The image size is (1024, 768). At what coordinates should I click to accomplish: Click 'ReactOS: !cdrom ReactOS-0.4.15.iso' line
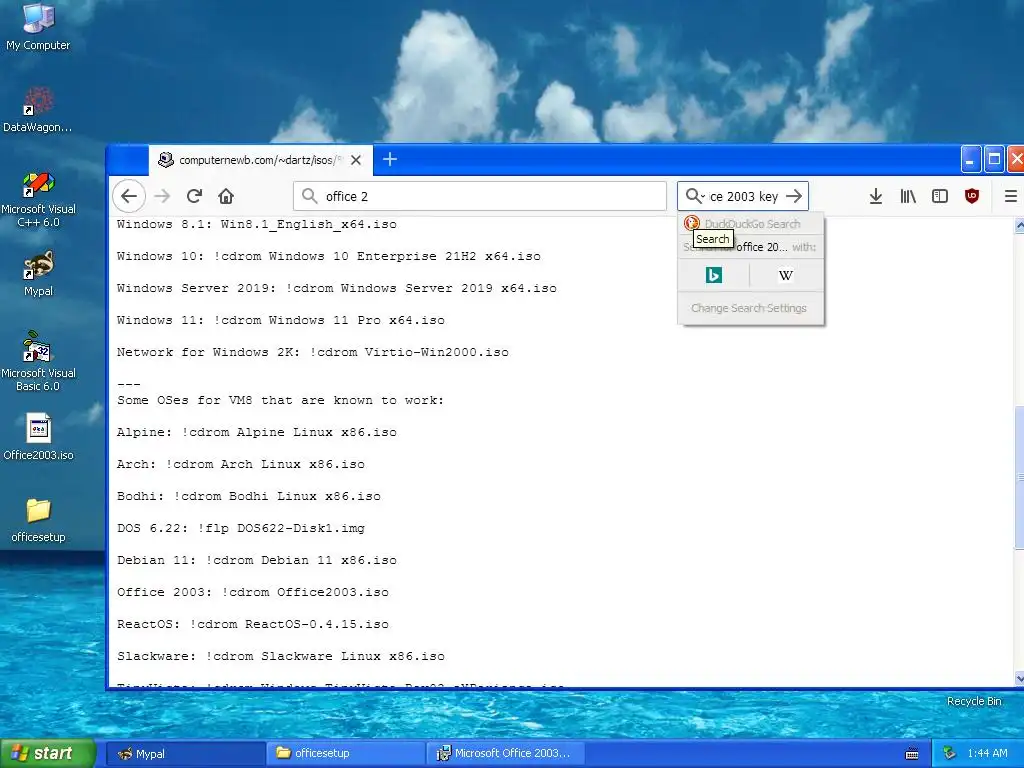point(253,624)
